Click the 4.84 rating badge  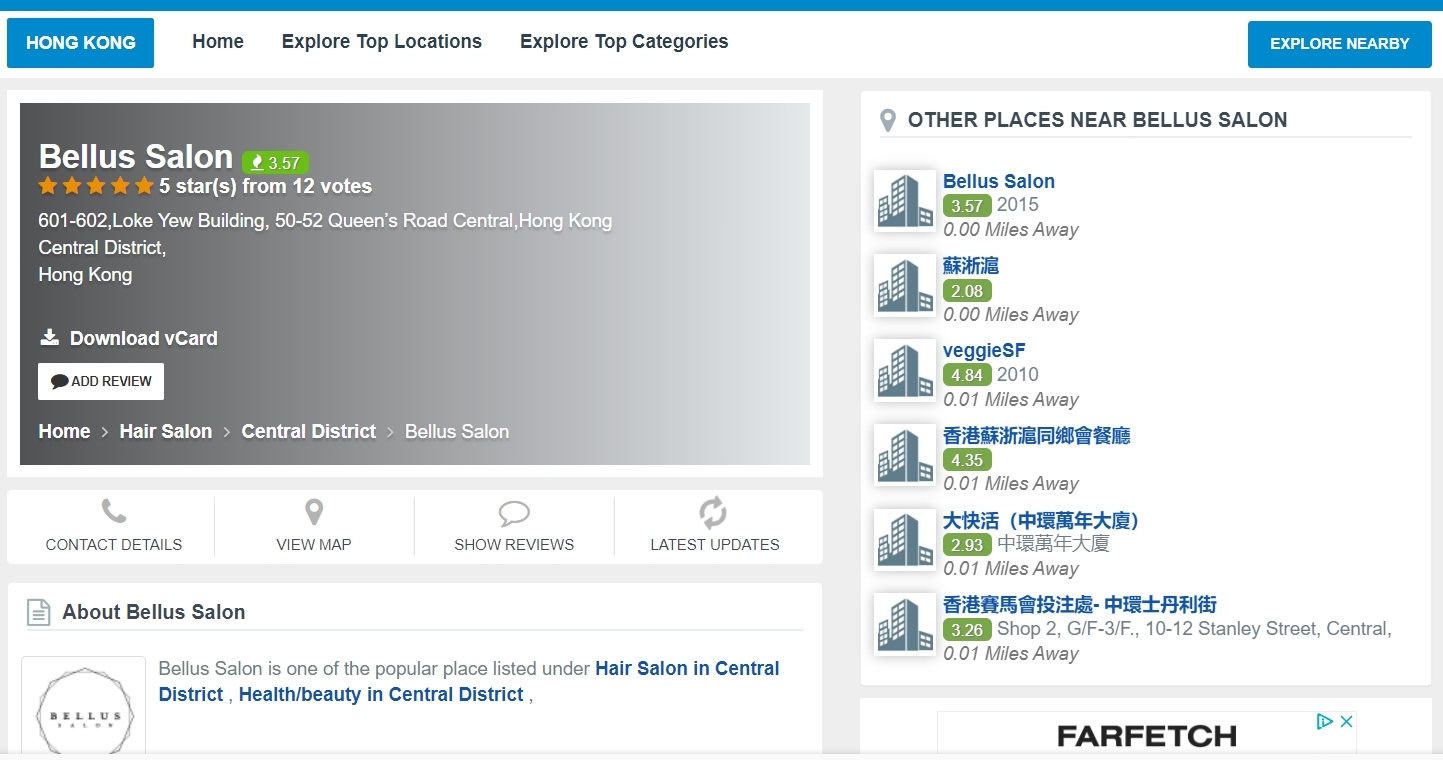pyautogui.click(x=967, y=375)
